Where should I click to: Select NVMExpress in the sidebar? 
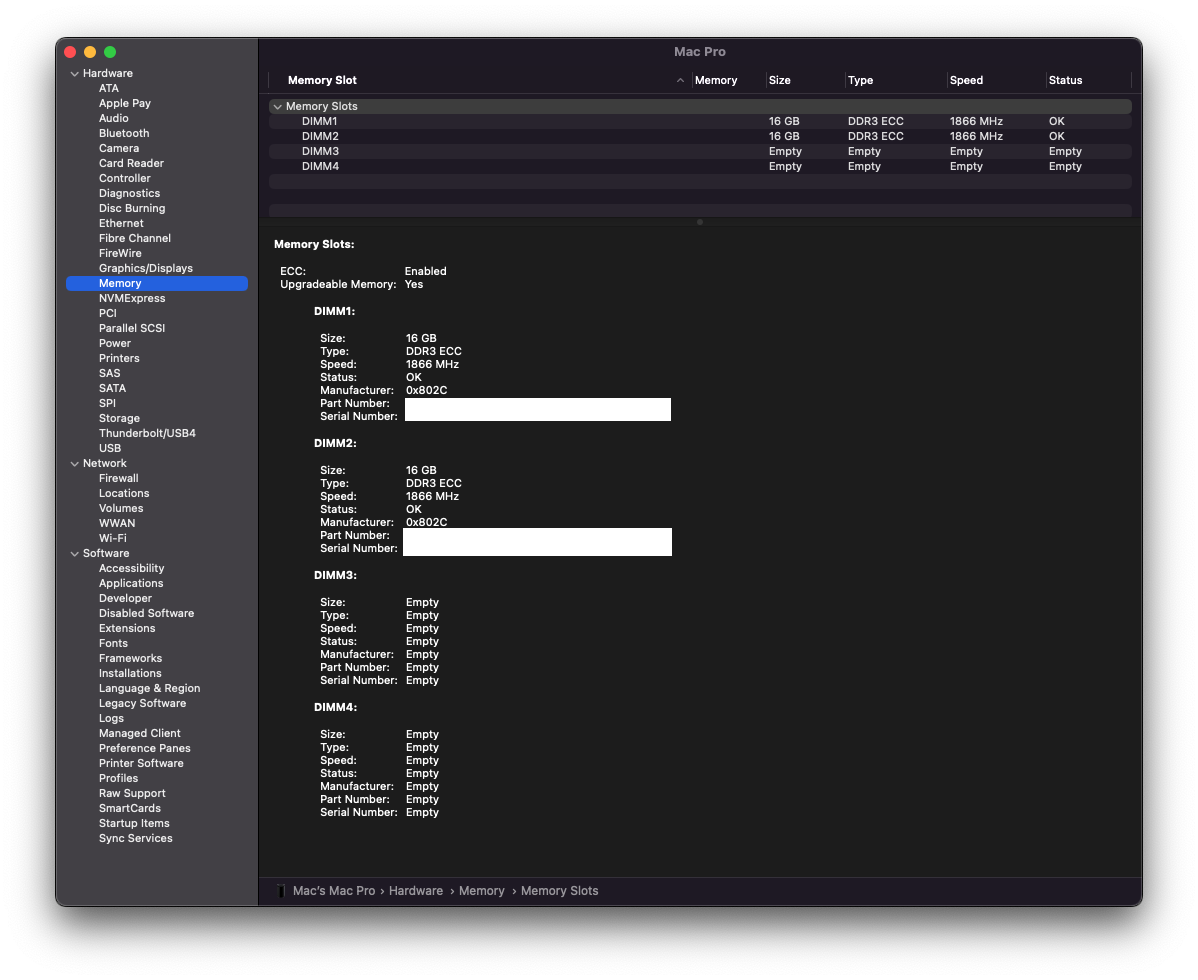pyautogui.click(x=131, y=299)
